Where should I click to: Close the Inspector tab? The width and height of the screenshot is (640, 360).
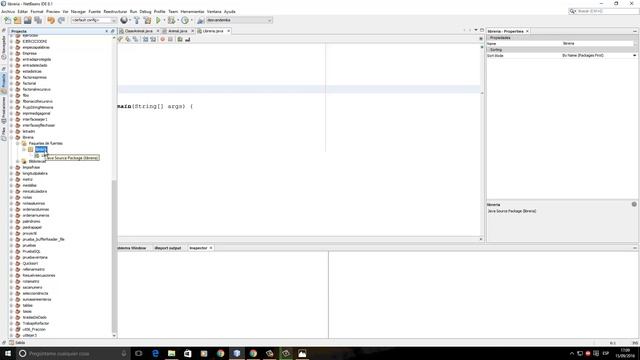(211, 248)
